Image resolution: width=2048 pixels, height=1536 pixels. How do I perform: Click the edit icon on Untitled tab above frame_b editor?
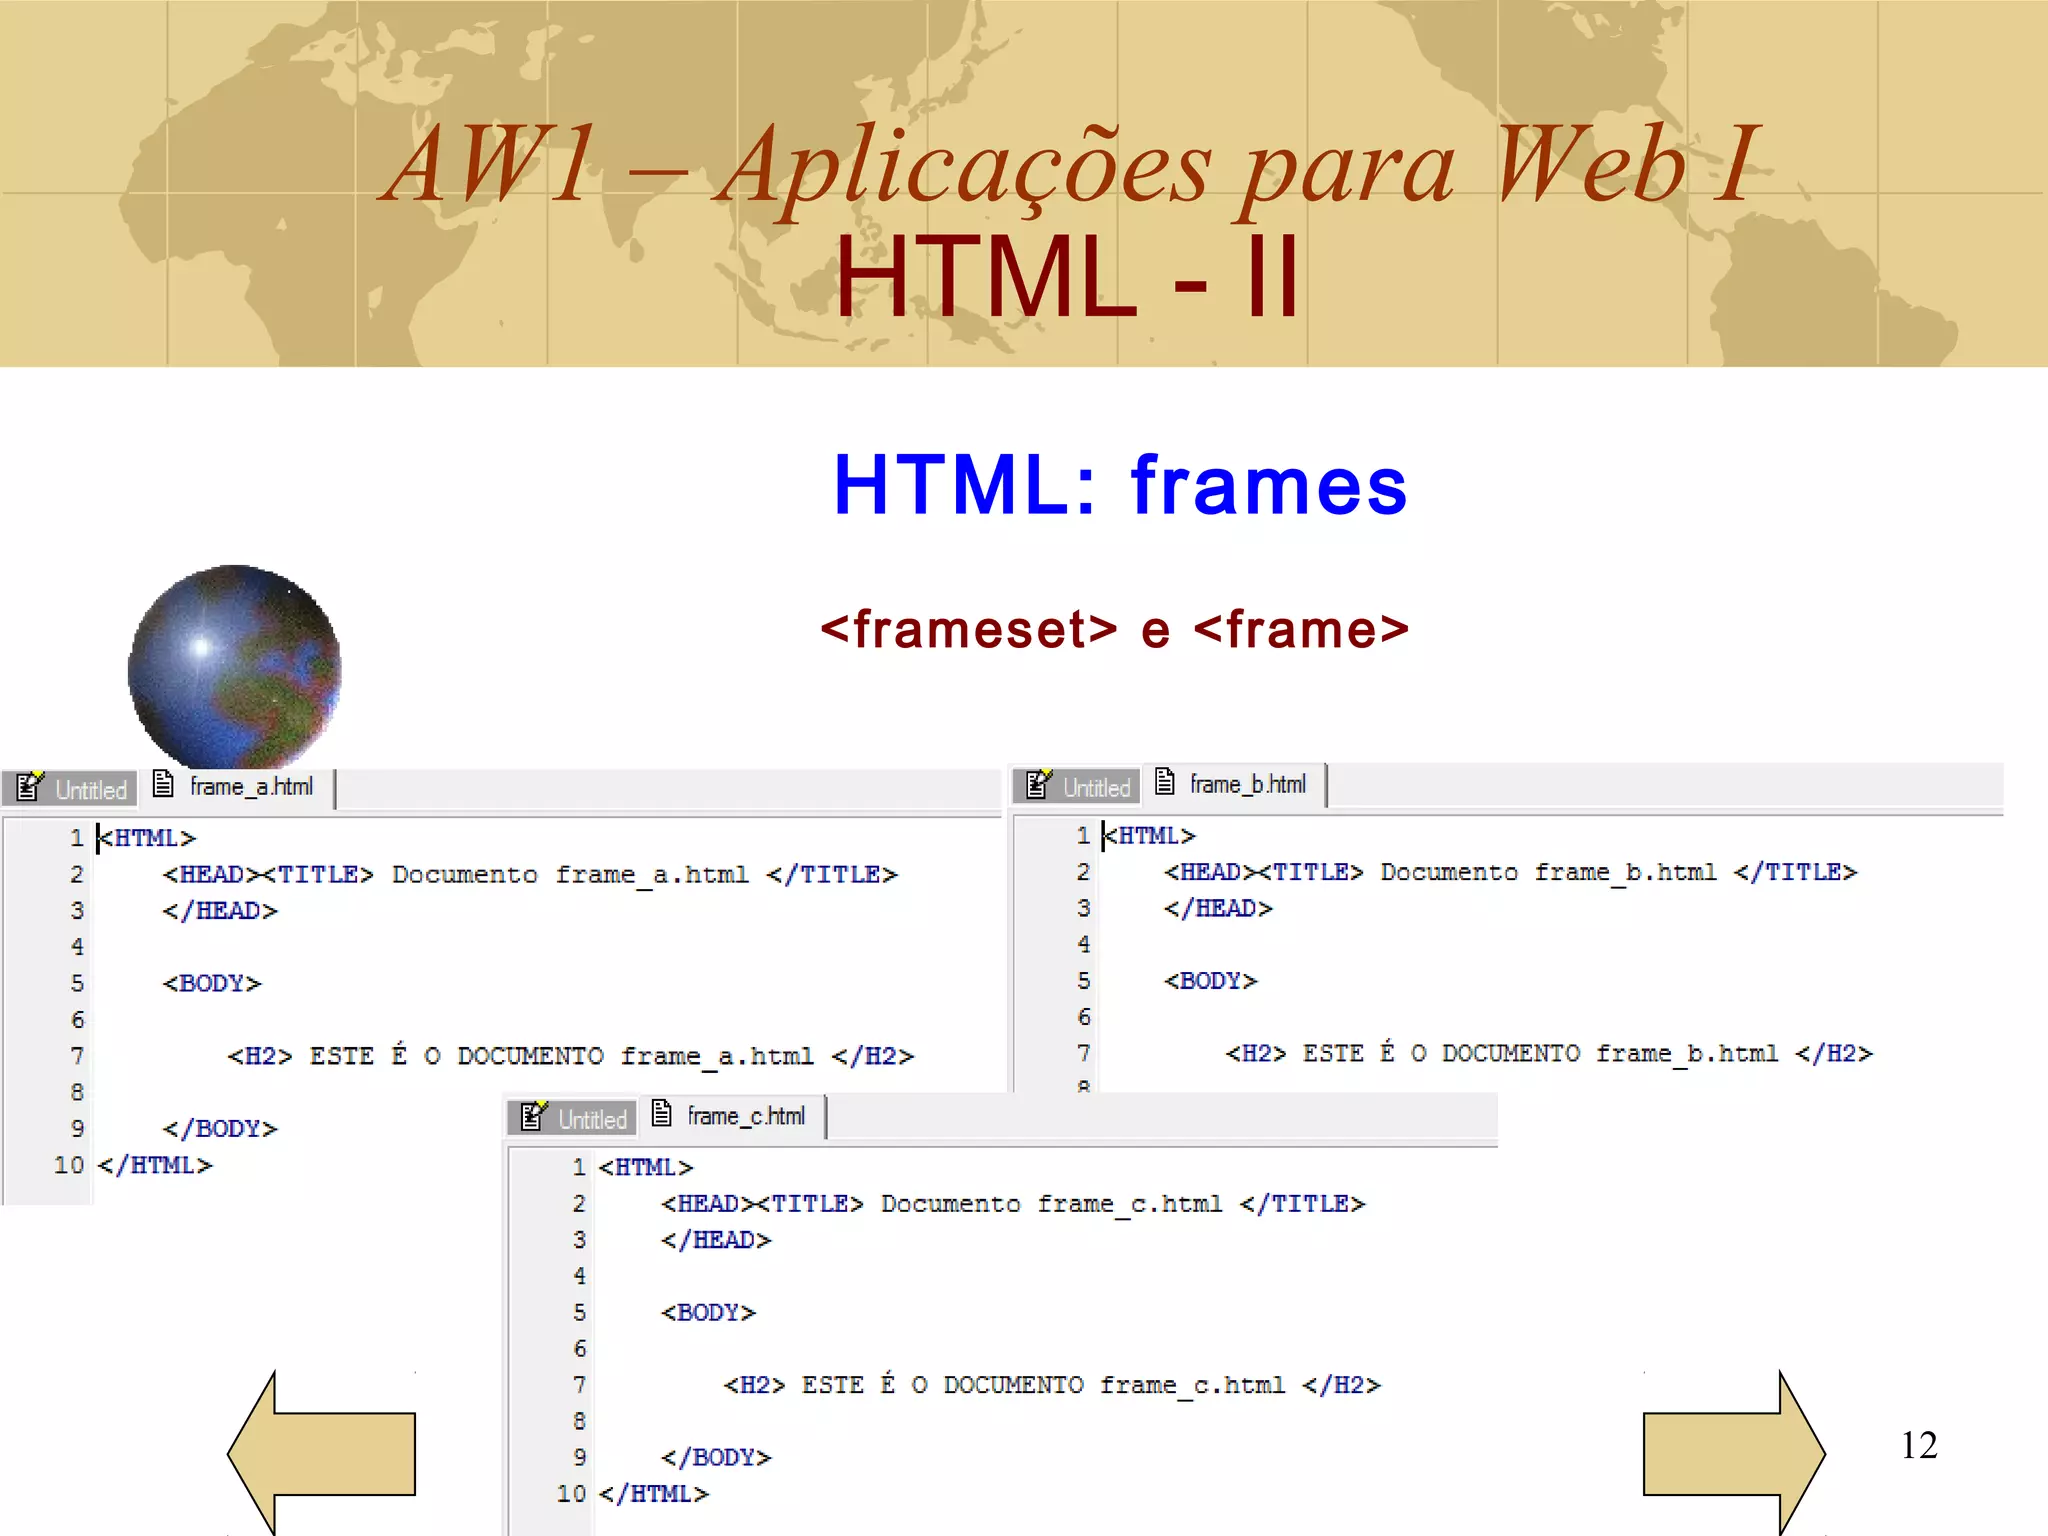(x=1039, y=785)
